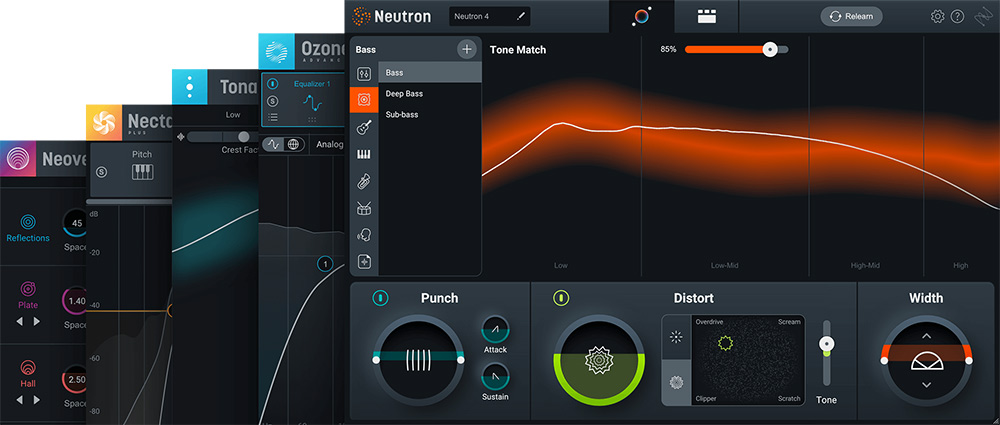
Task: Select the guitar instrument icon in Neutron sidebar
Action: [364, 128]
